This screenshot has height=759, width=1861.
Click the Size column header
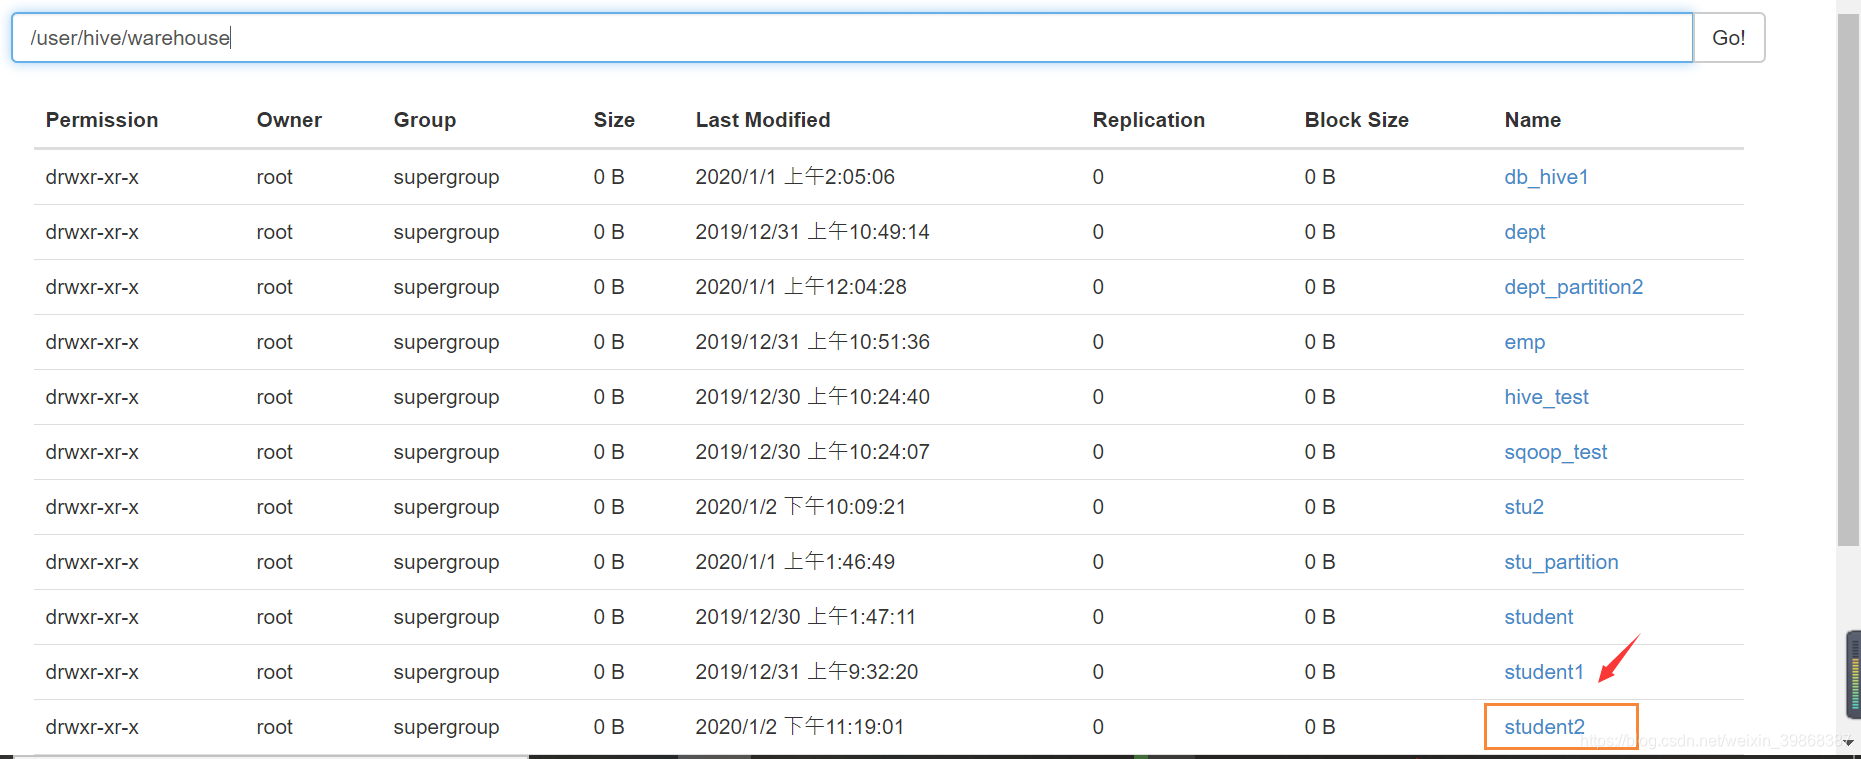614,120
